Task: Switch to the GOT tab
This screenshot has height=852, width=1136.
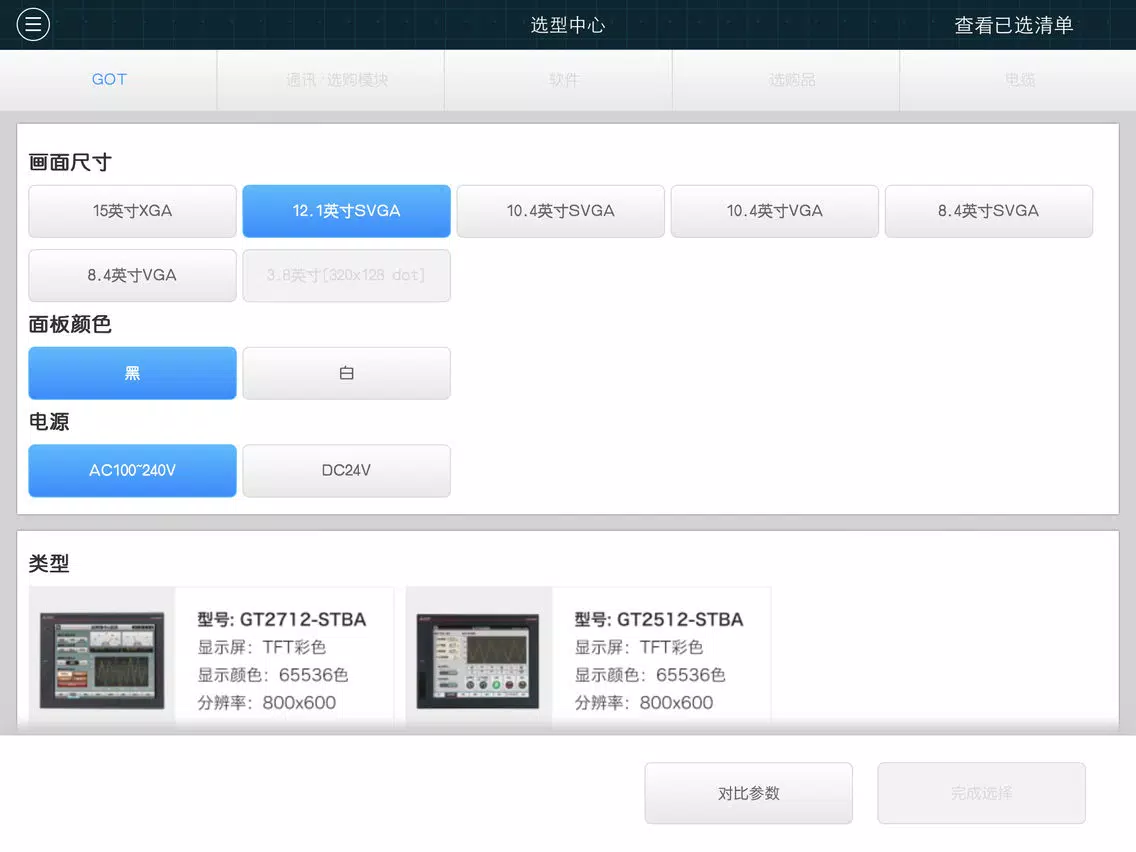Action: [109, 80]
